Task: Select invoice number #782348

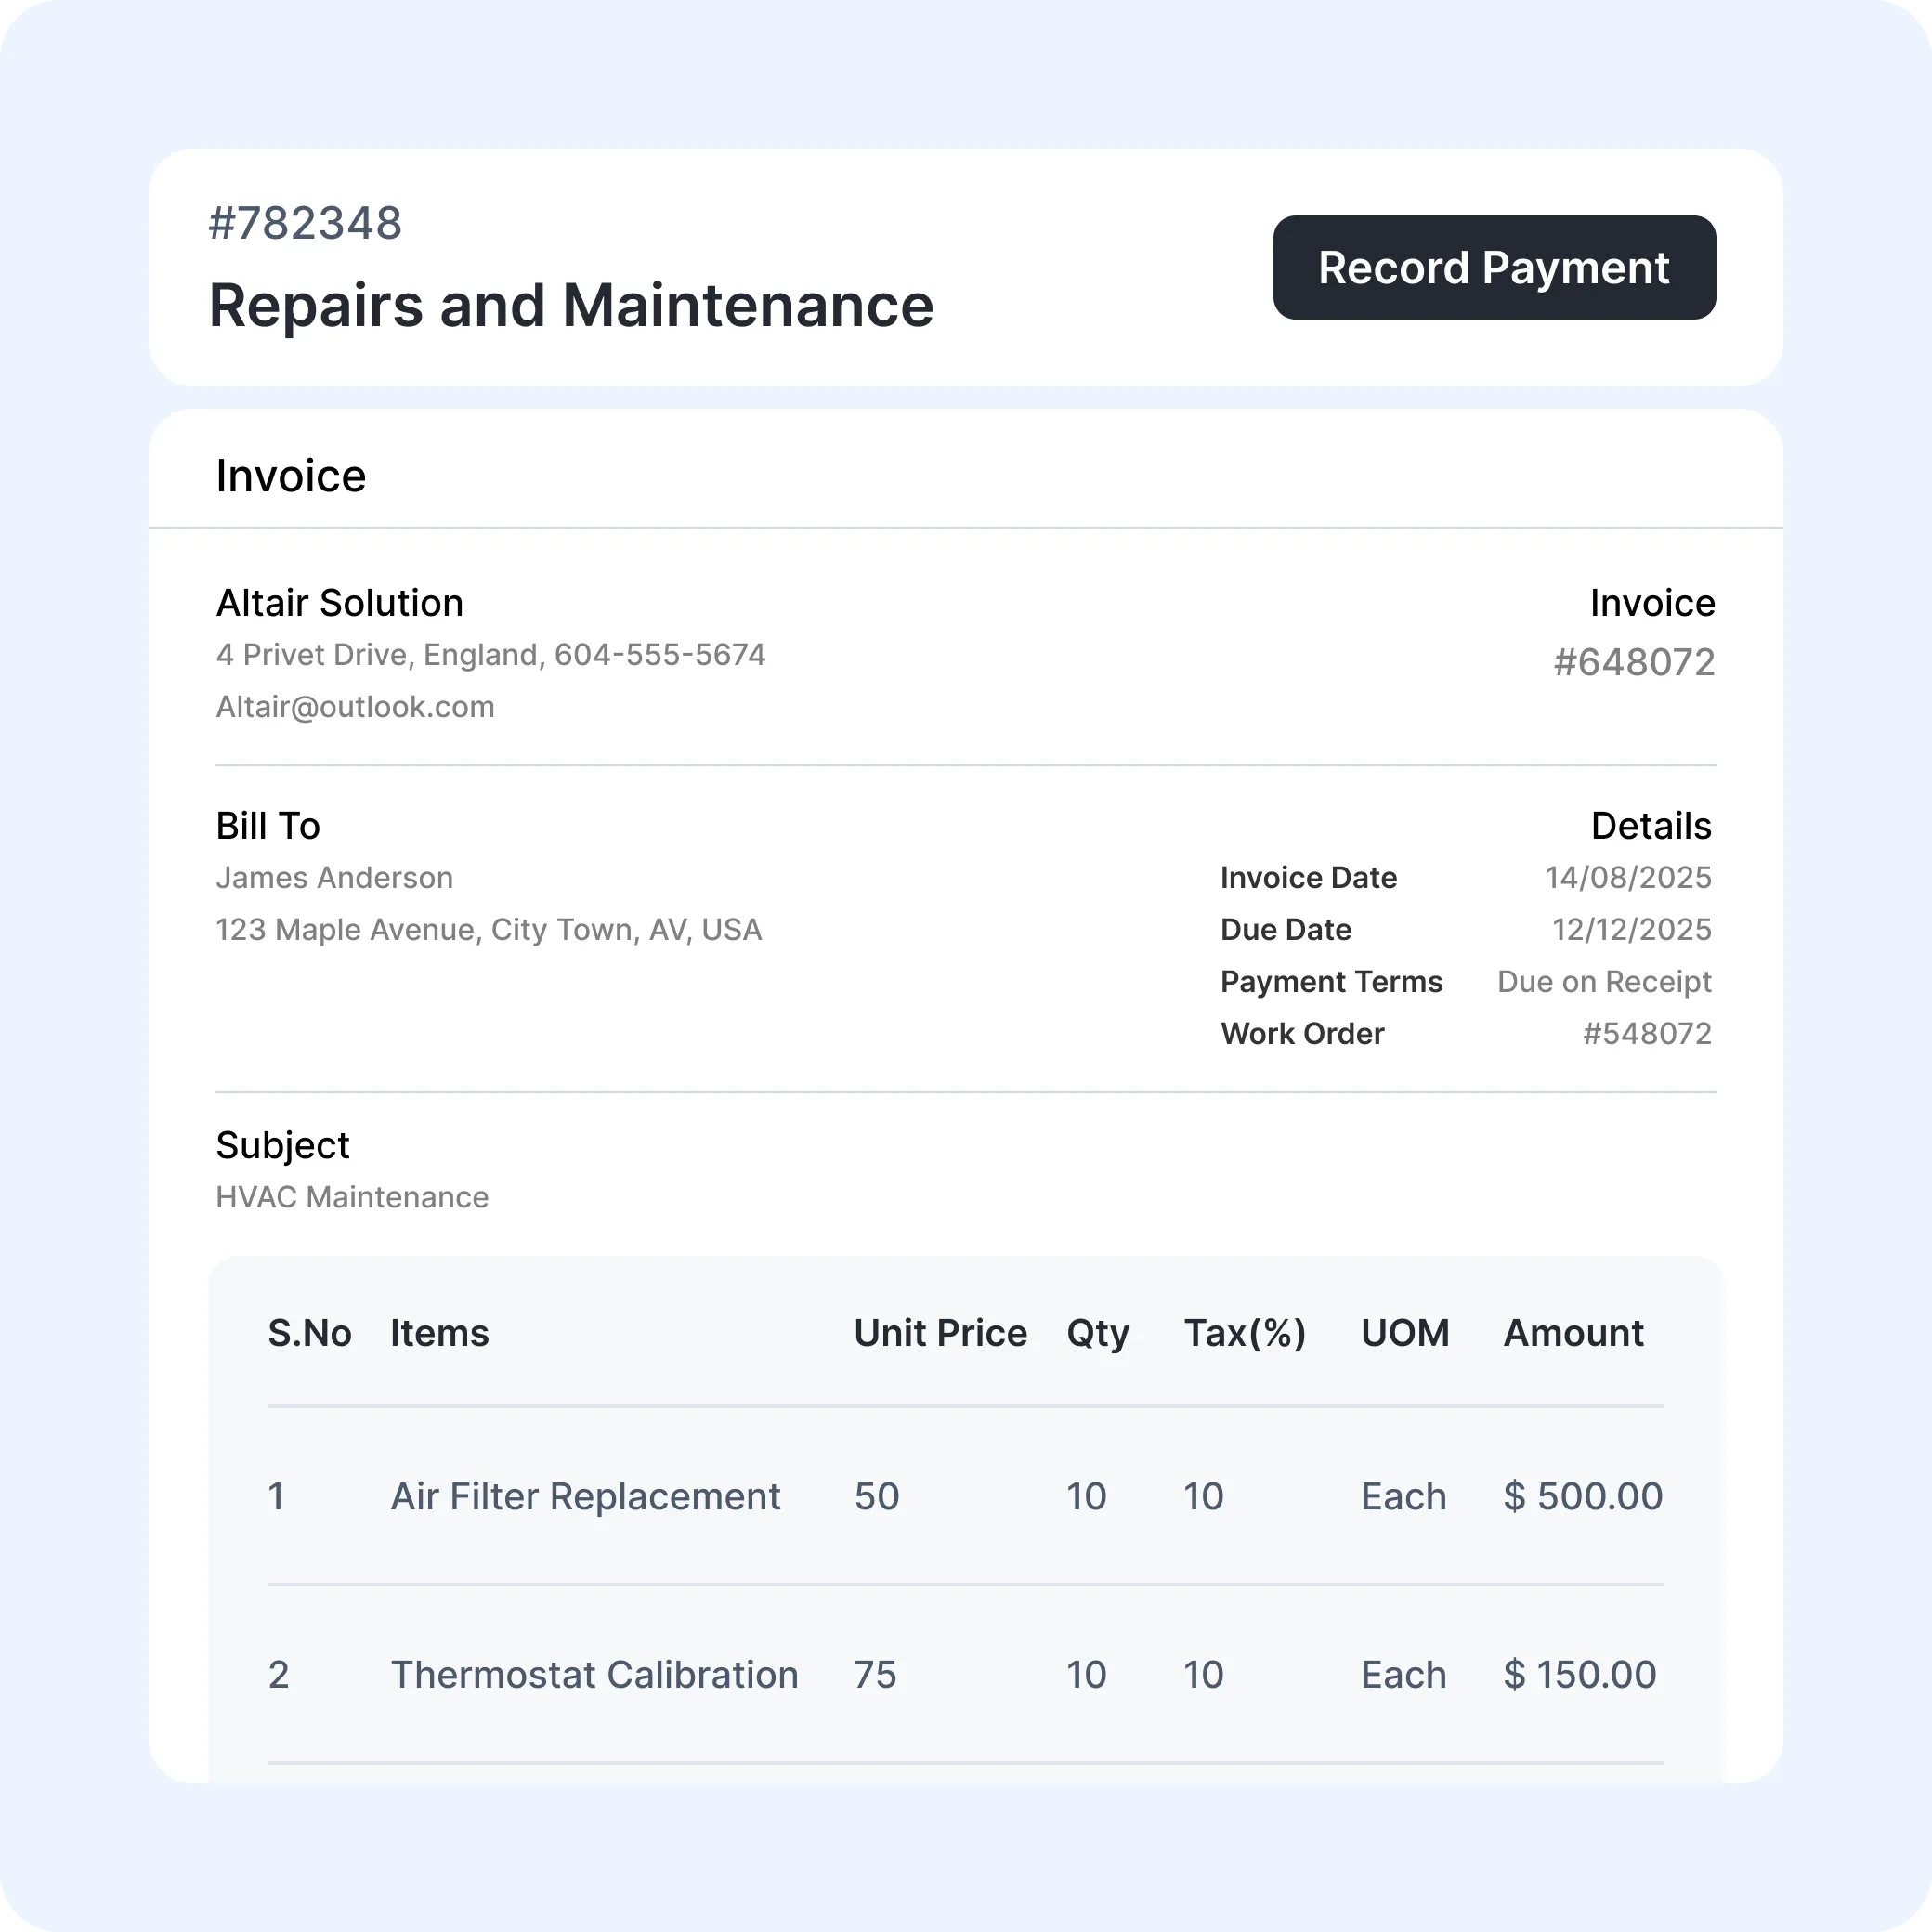Action: 305,222
